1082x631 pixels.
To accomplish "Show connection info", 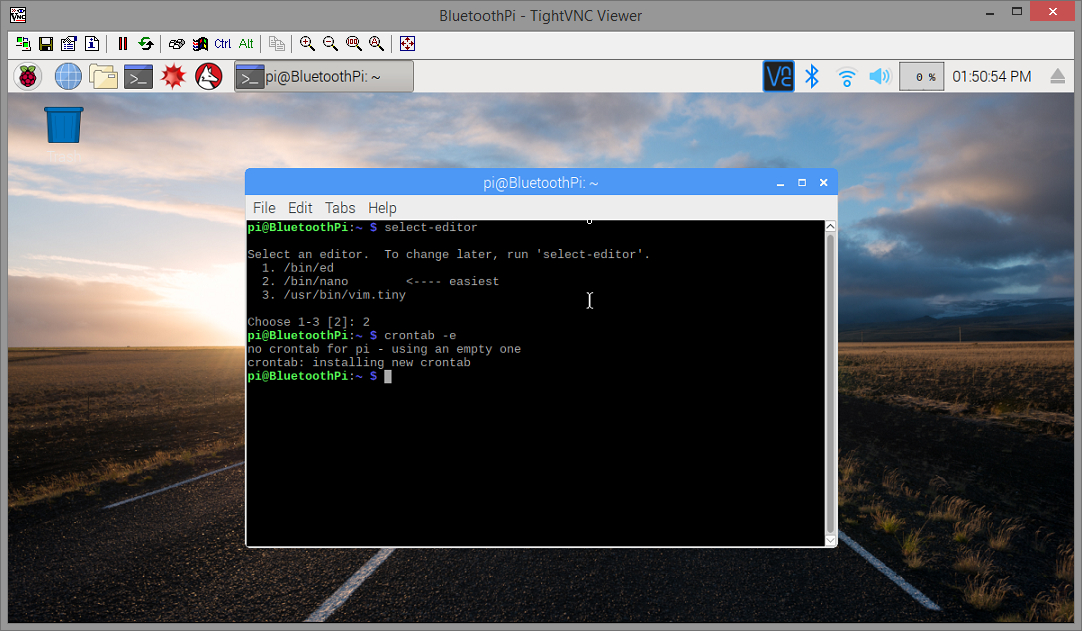I will [92, 43].
